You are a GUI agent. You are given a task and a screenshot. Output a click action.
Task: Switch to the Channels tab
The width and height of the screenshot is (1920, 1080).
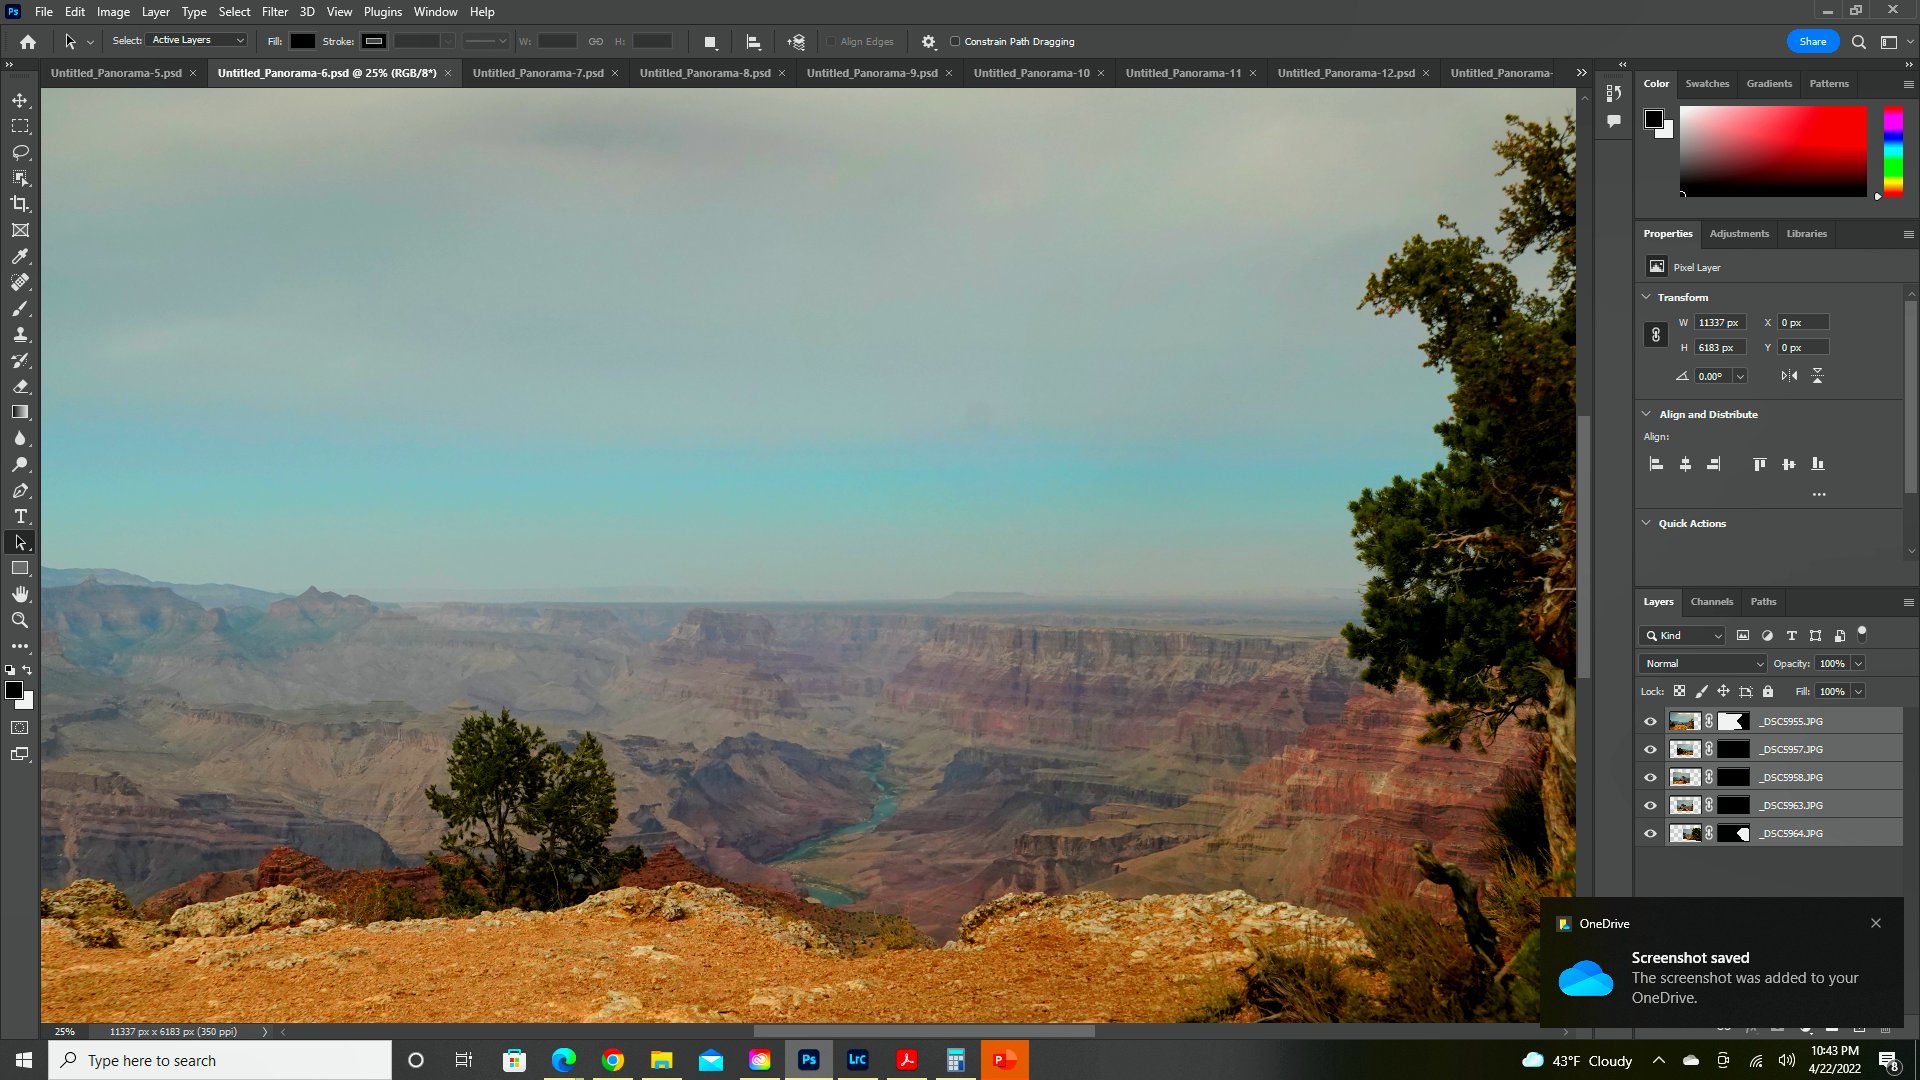point(1711,601)
